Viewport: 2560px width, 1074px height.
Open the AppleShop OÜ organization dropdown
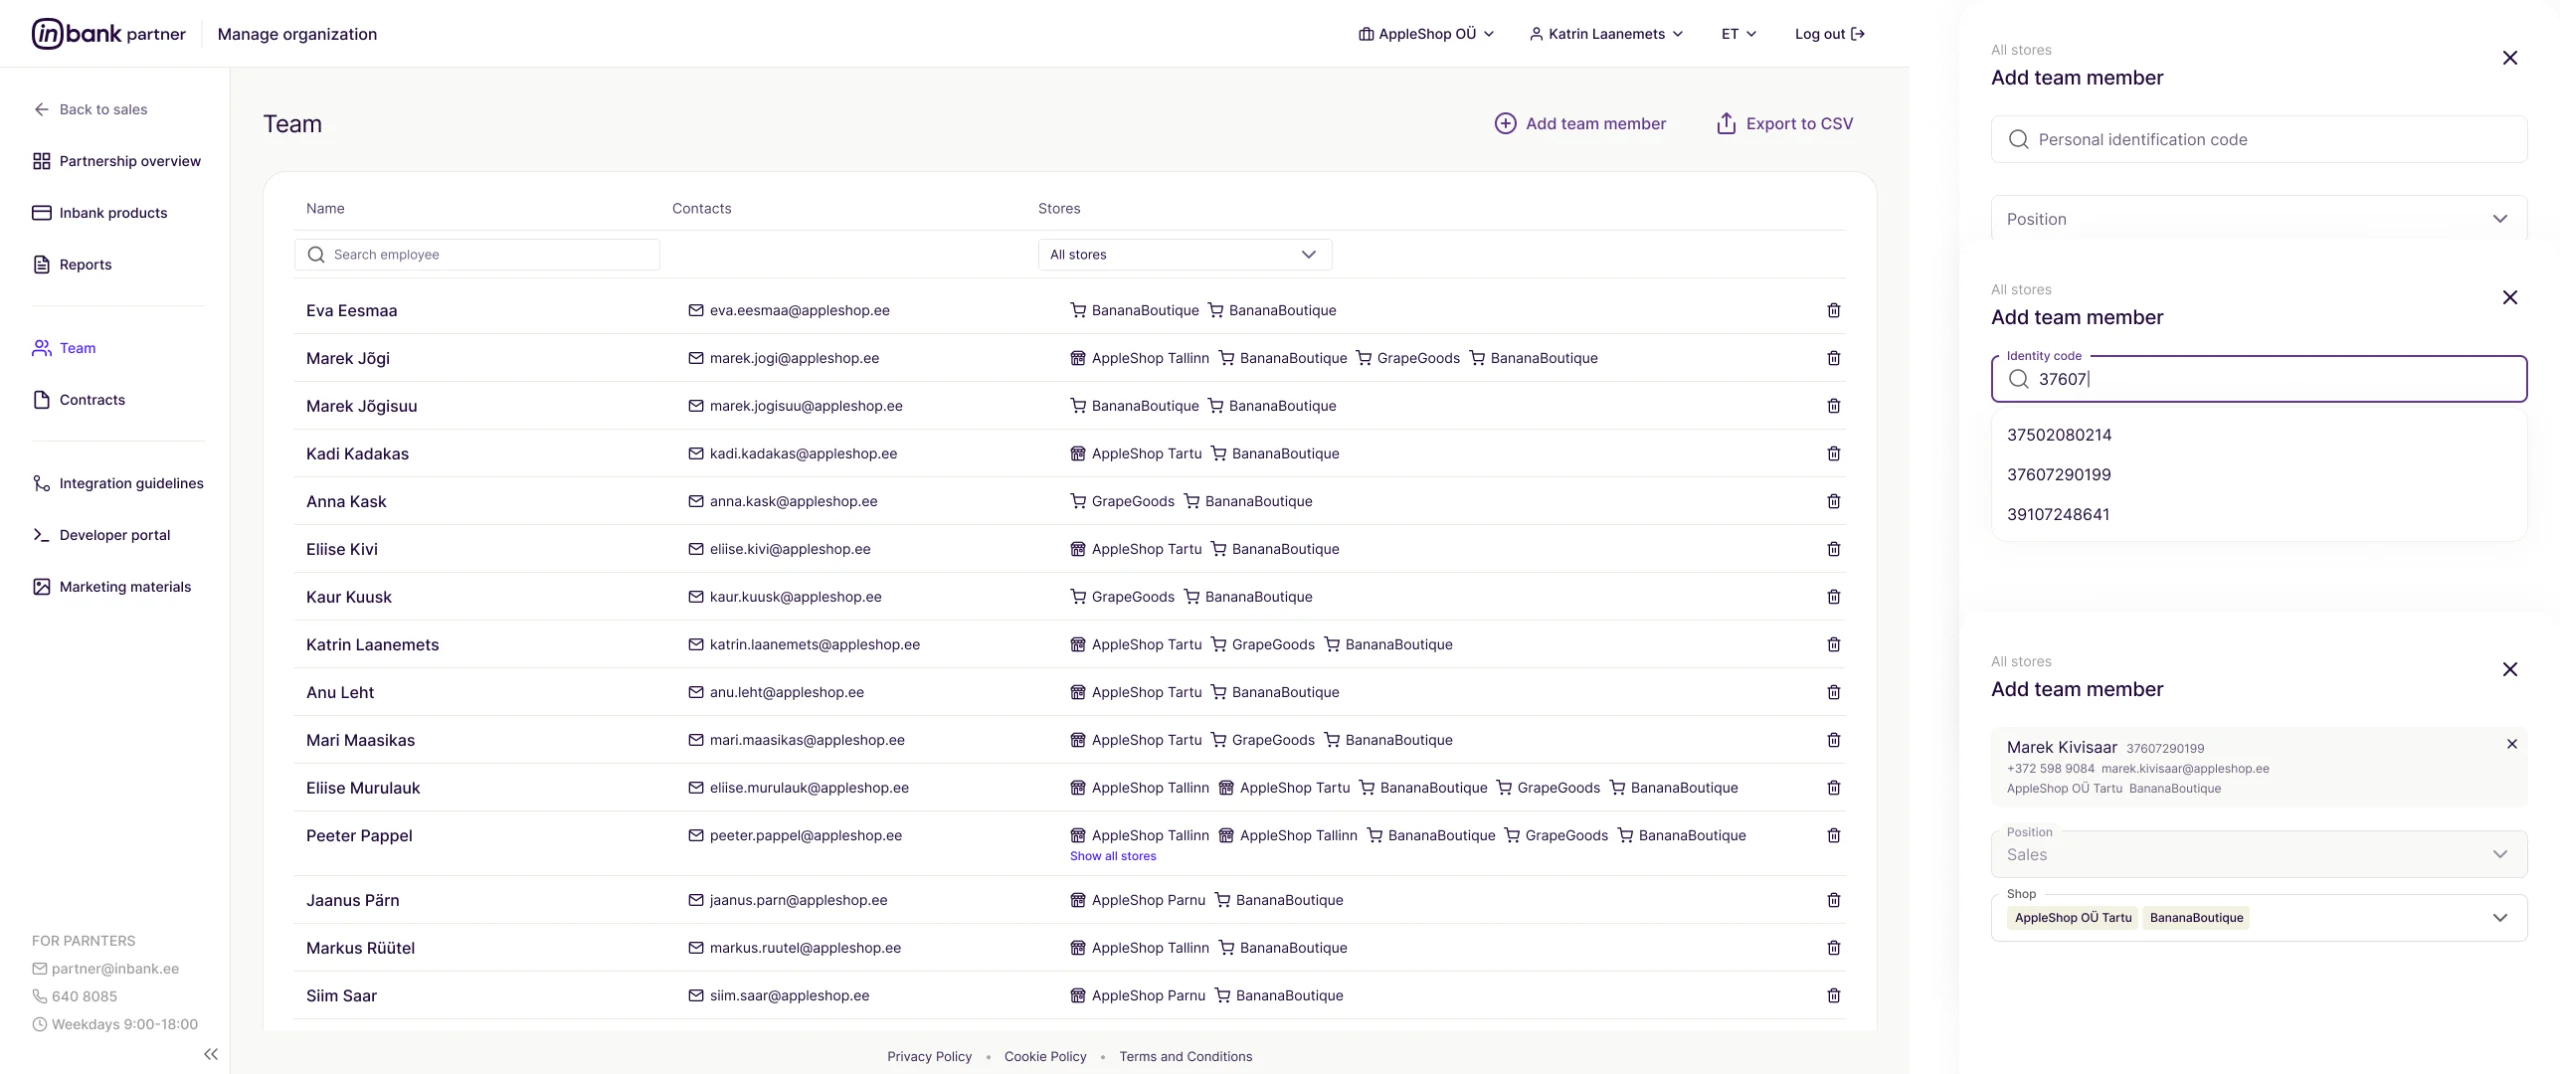point(1426,34)
